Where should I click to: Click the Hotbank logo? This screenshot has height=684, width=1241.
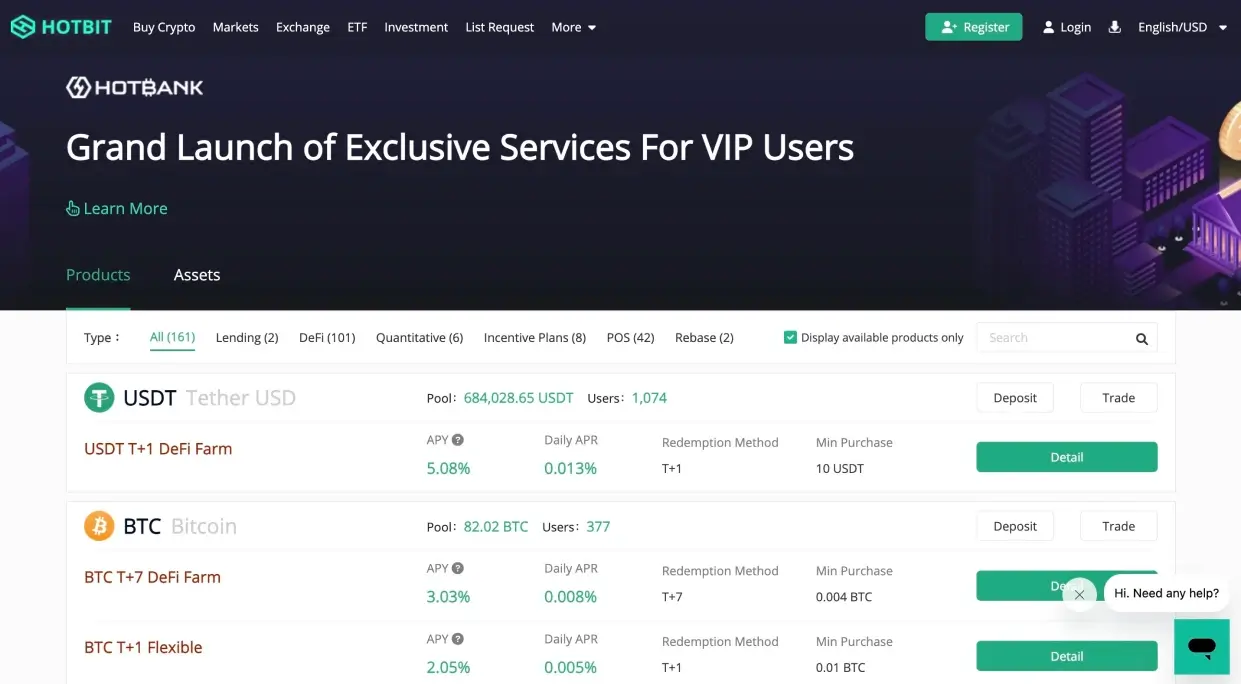[135, 88]
